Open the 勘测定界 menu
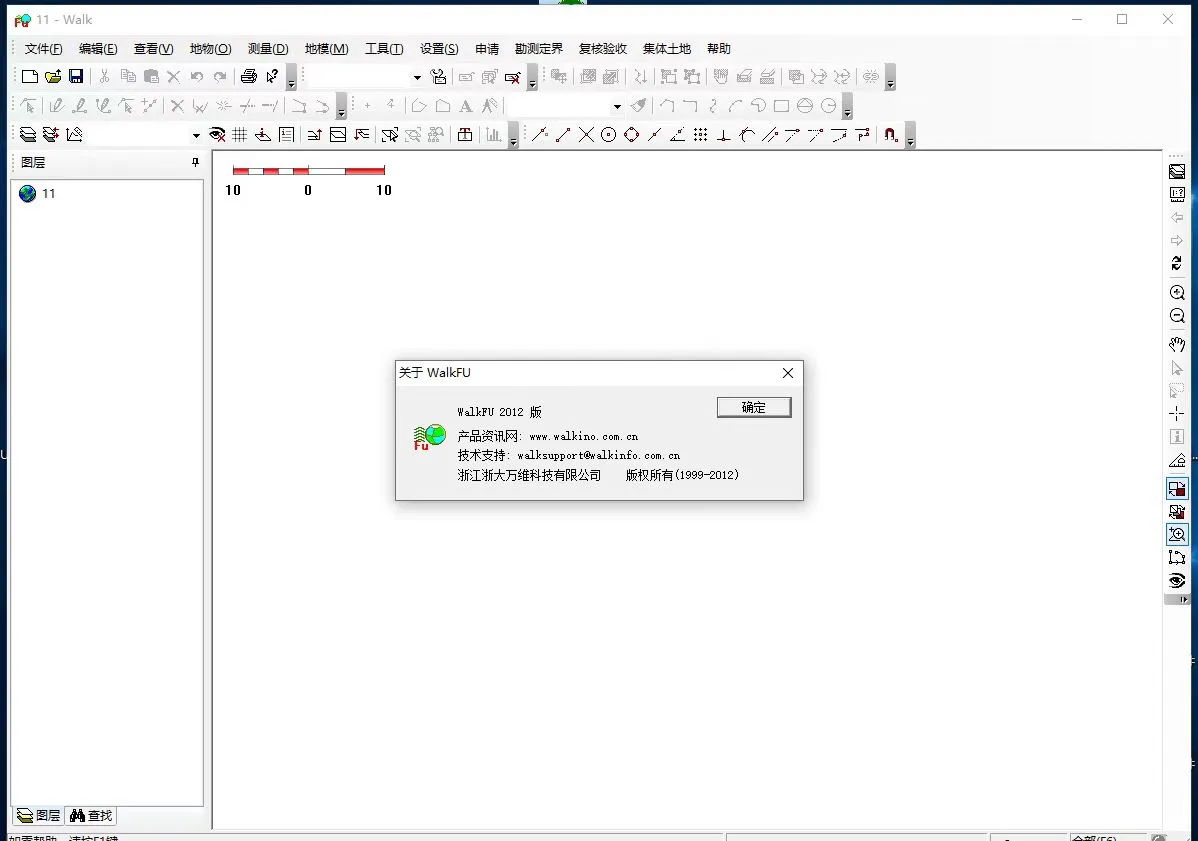1198x841 pixels. coord(539,49)
